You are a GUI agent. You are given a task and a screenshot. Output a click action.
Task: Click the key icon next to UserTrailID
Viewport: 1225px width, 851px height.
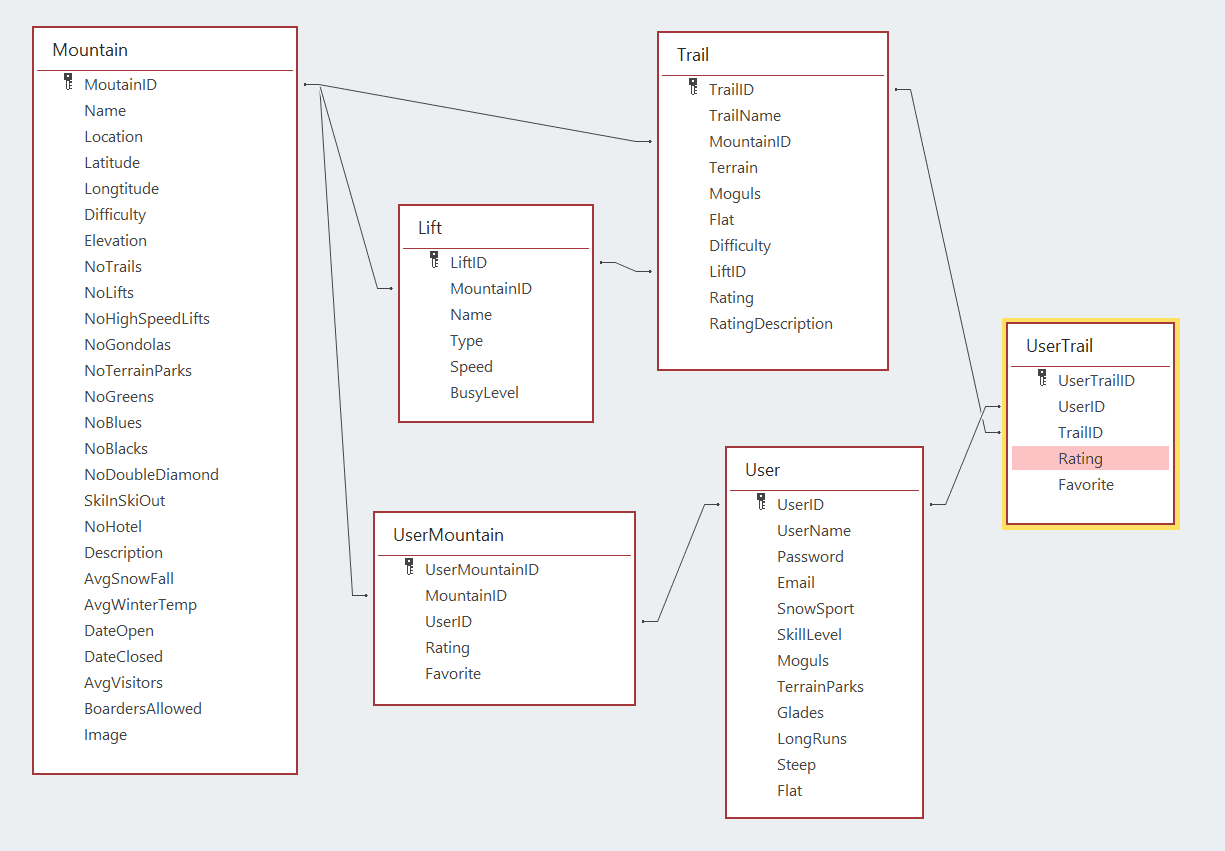[1042, 379]
